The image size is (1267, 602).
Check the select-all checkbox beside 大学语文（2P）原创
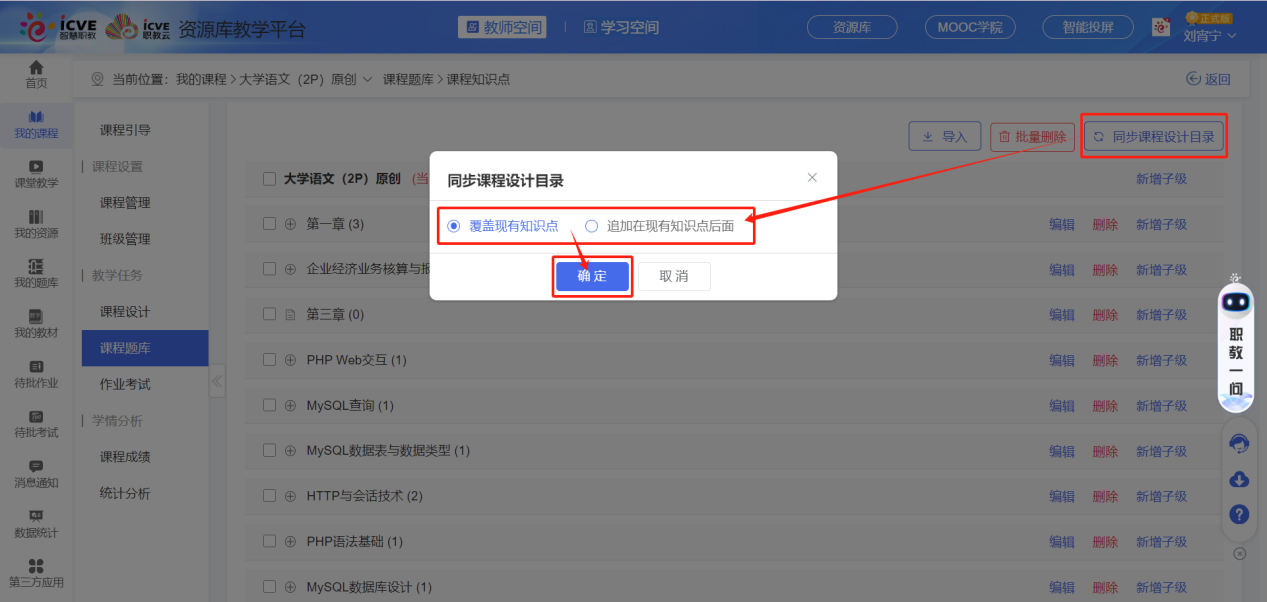pos(268,178)
